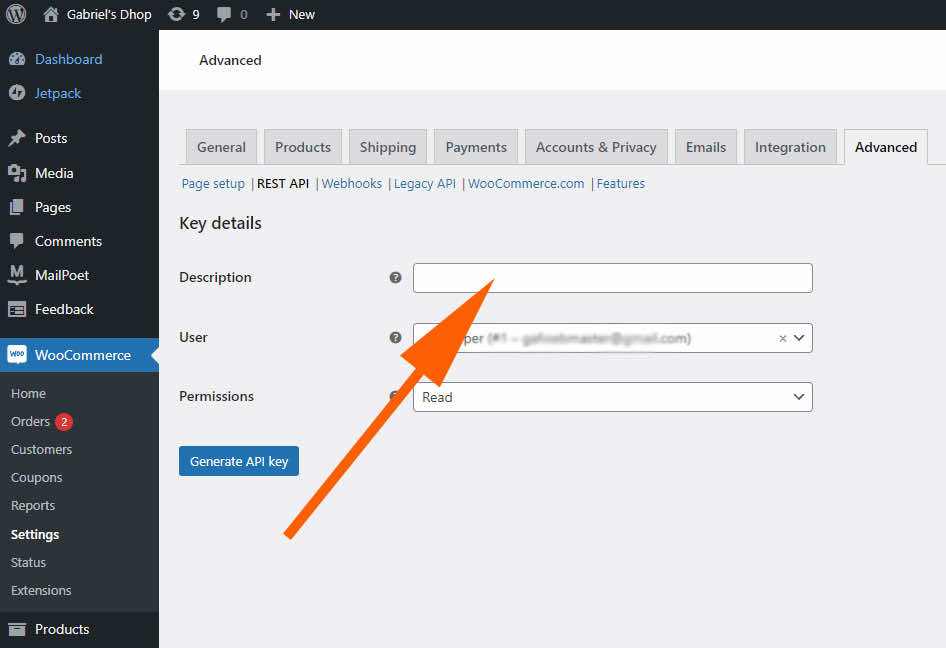Go to WooCommerce Settings submenu

pos(35,535)
